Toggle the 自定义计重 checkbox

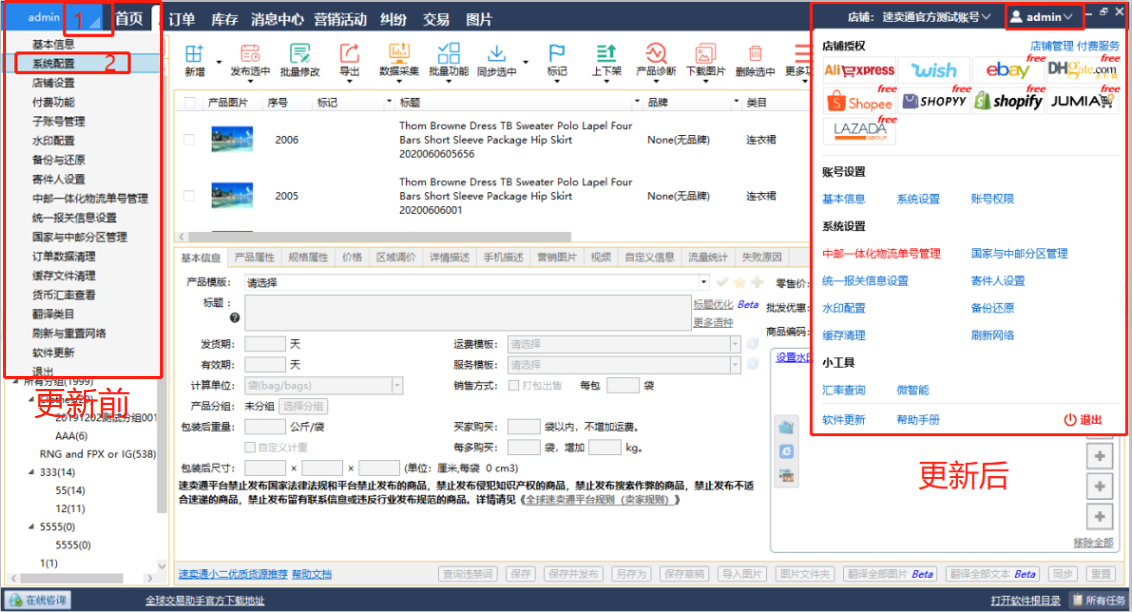251,447
